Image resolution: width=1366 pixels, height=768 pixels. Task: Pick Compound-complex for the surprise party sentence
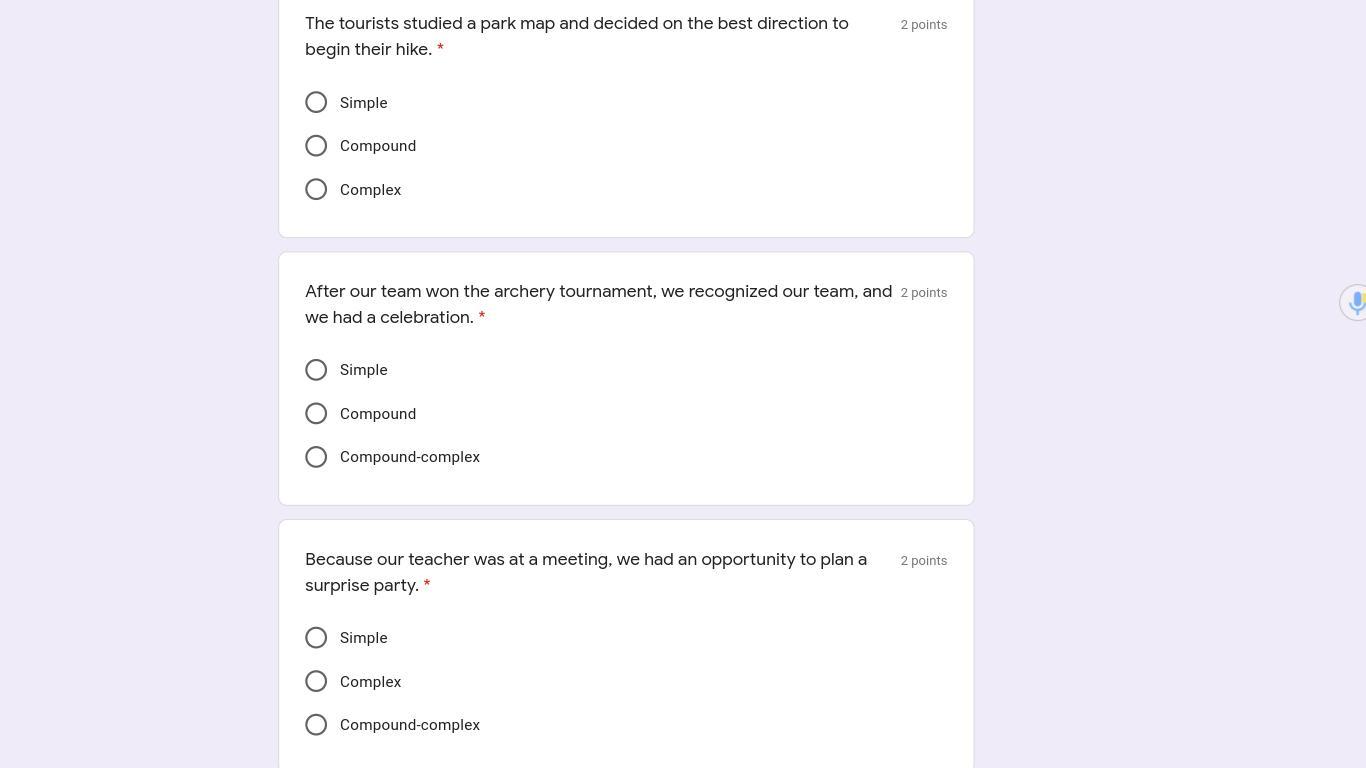pos(316,725)
